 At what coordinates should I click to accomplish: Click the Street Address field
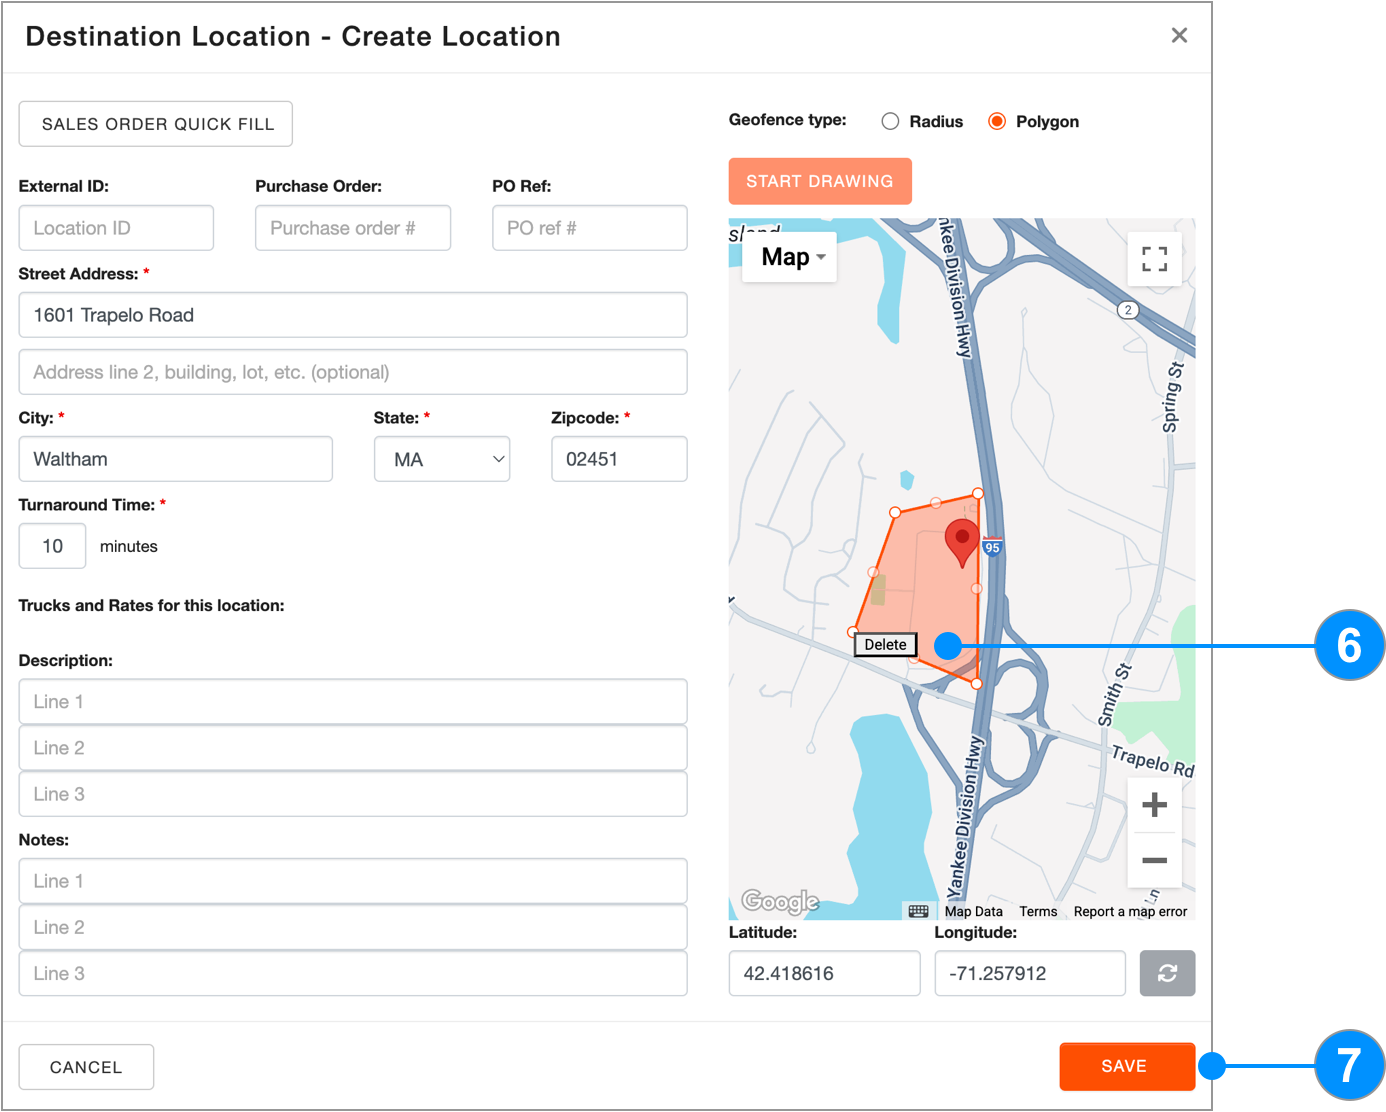(353, 315)
